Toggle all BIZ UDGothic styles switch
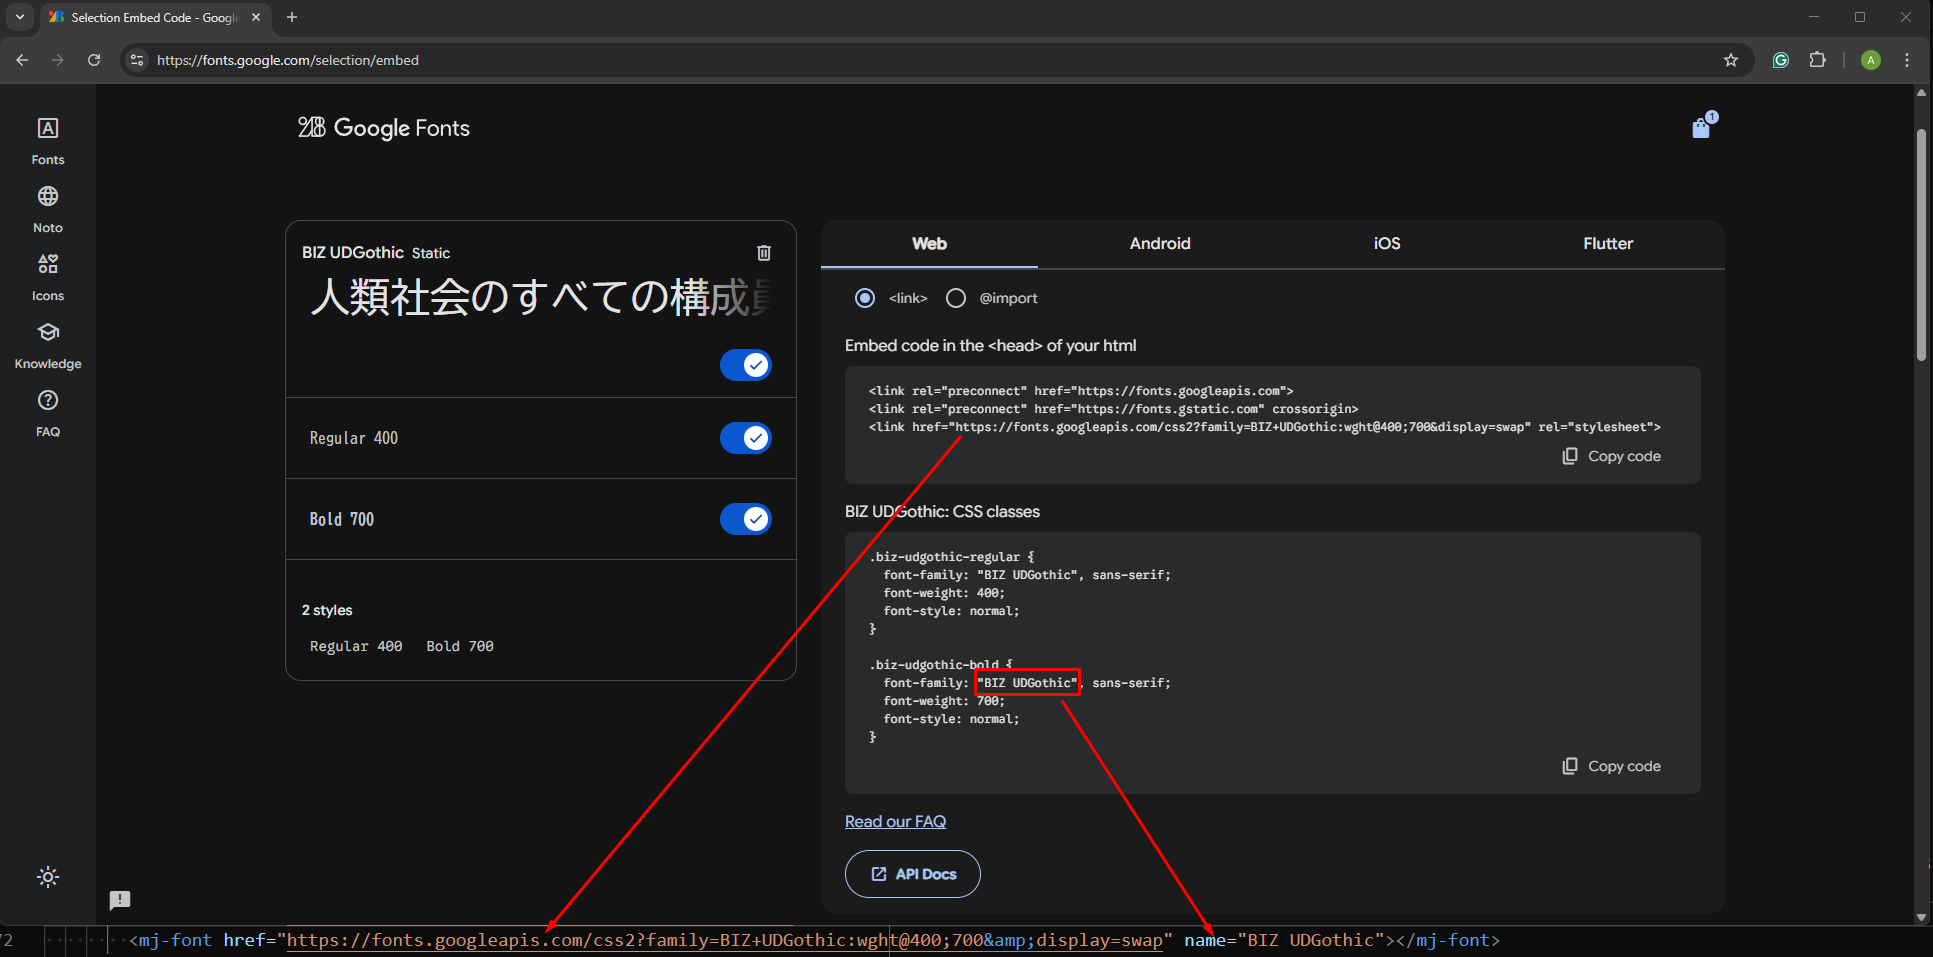Image resolution: width=1933 pixels, height=957 pixels. tap(745, 365)
